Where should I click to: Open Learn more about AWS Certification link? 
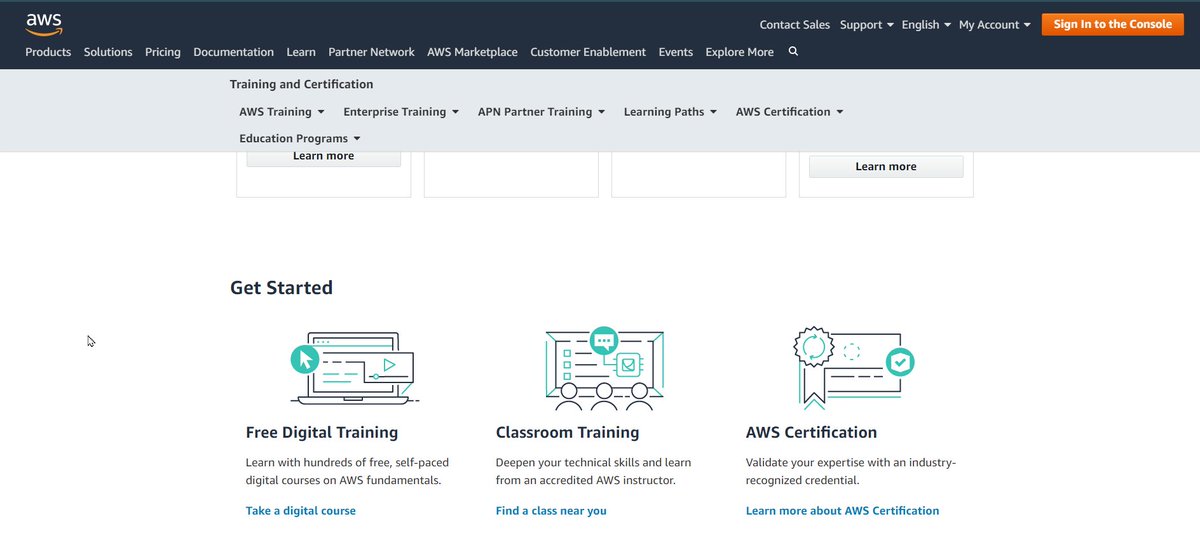(x=843, y=511)
